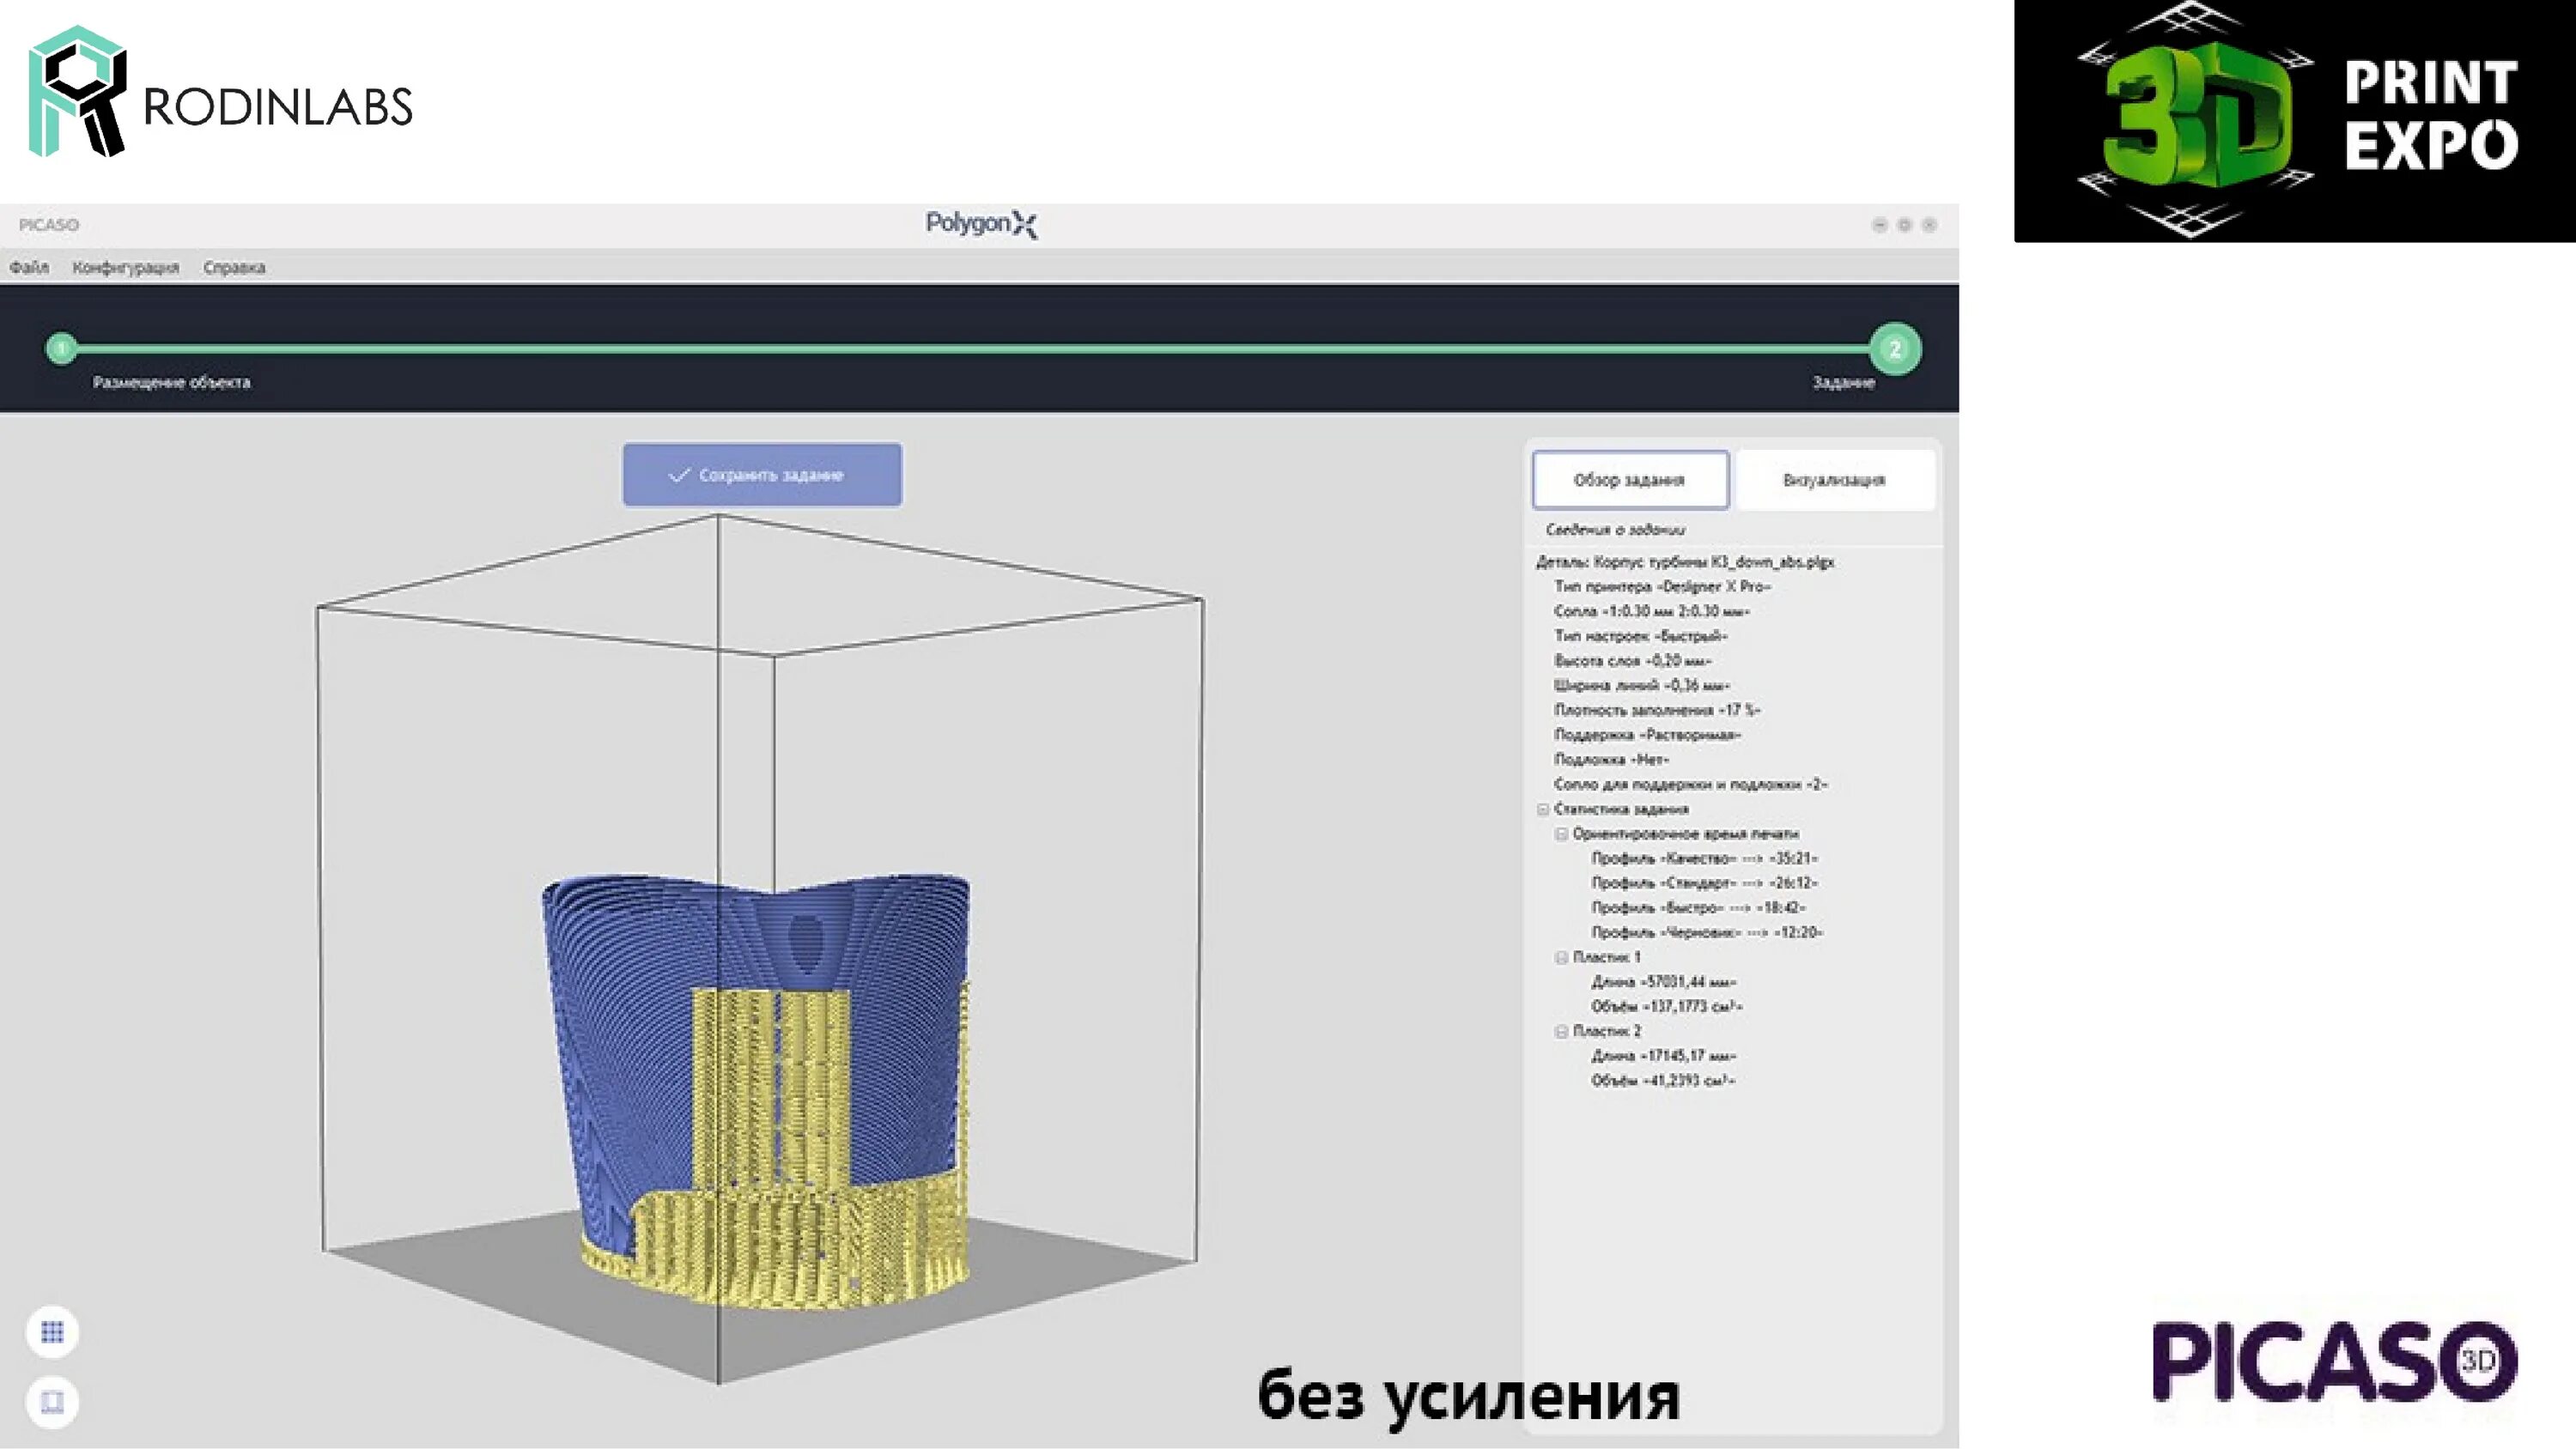
Task: Click the grid view icon at bottom left
Action: (52, 1331)
